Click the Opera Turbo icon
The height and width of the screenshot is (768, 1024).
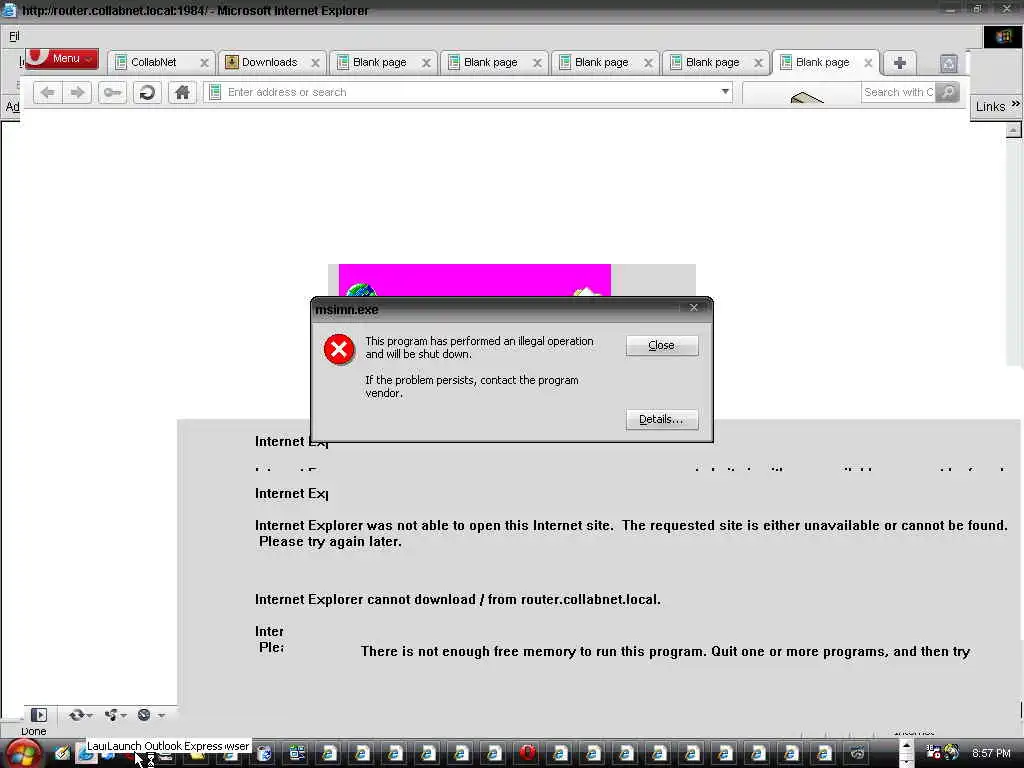pyautogui.click(x=144, y=715)
